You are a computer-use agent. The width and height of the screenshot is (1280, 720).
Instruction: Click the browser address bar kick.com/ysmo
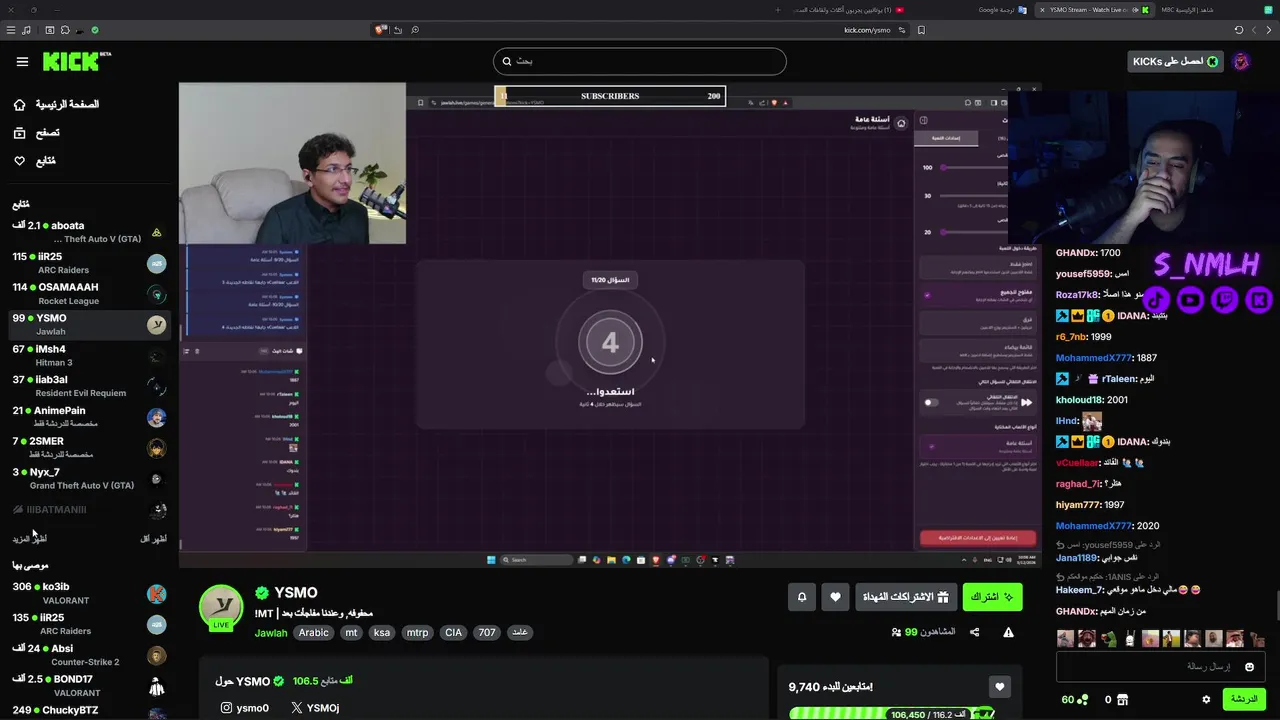click(x=867, y=30)
